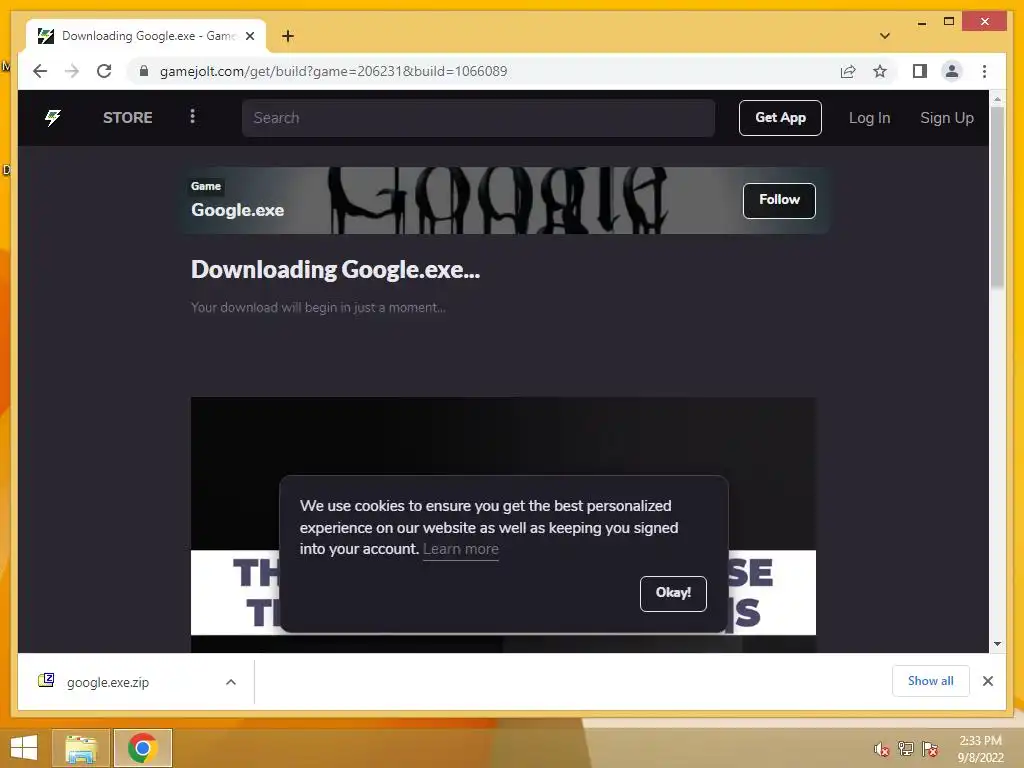1024x768 pixels.
Task: Open File Explorer from the taskbar
Action: (x=80, y=748)
